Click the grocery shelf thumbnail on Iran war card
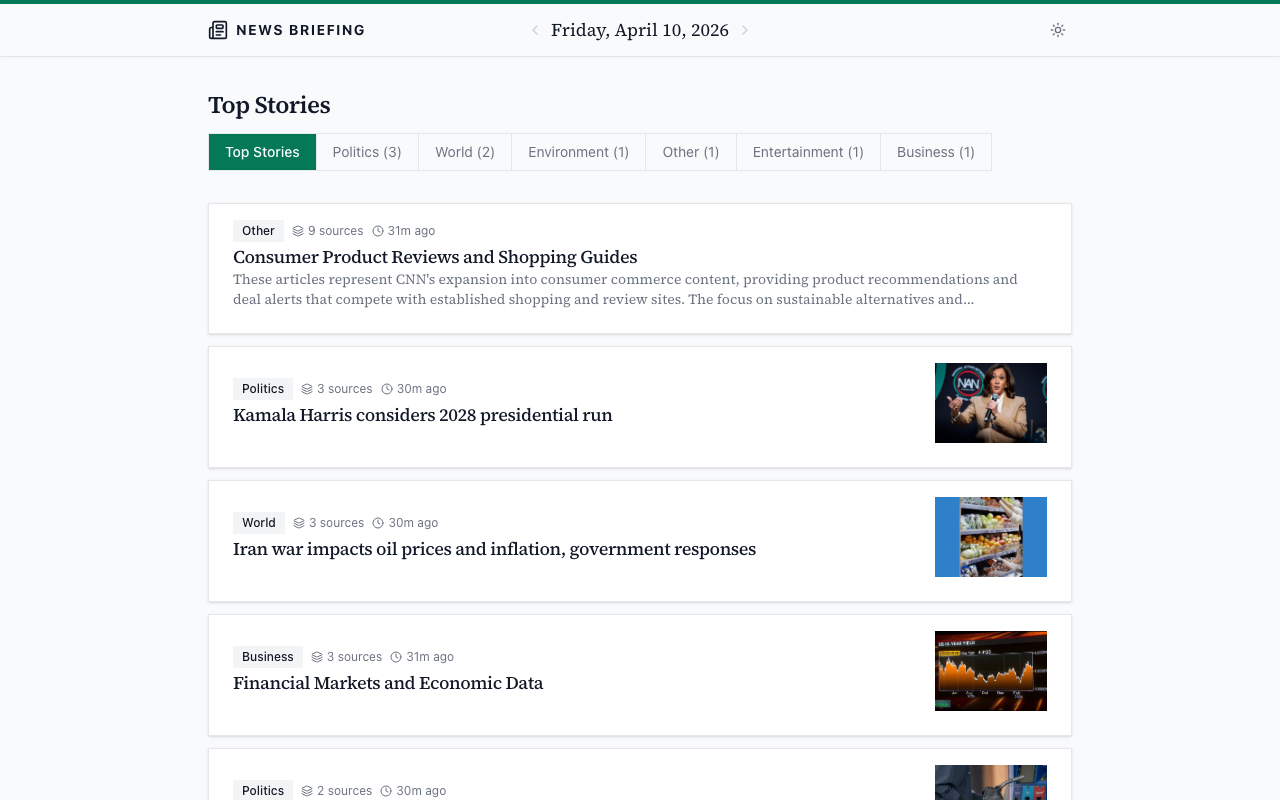Screen dimensions: 1280x800 991,537
